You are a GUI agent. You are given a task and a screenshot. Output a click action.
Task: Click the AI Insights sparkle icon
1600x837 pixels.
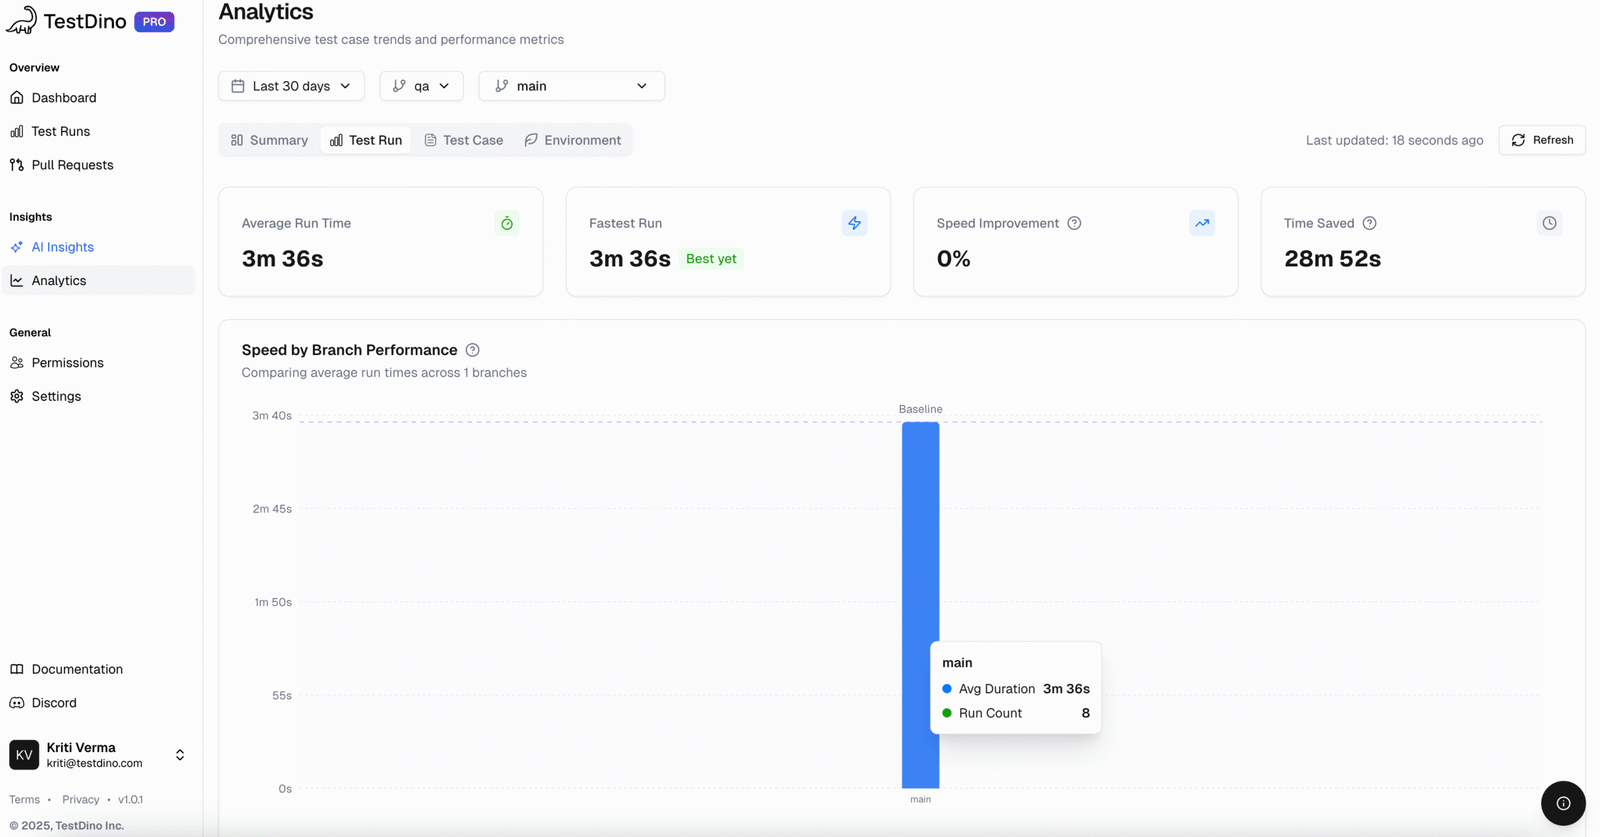tap(17, 247)
